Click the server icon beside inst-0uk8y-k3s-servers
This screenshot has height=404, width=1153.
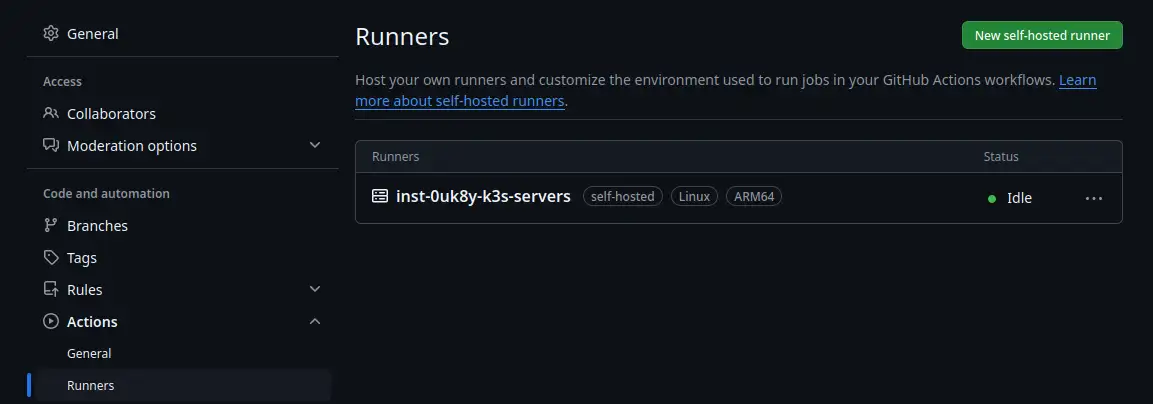pyautogui.click(x=379, y=196)
